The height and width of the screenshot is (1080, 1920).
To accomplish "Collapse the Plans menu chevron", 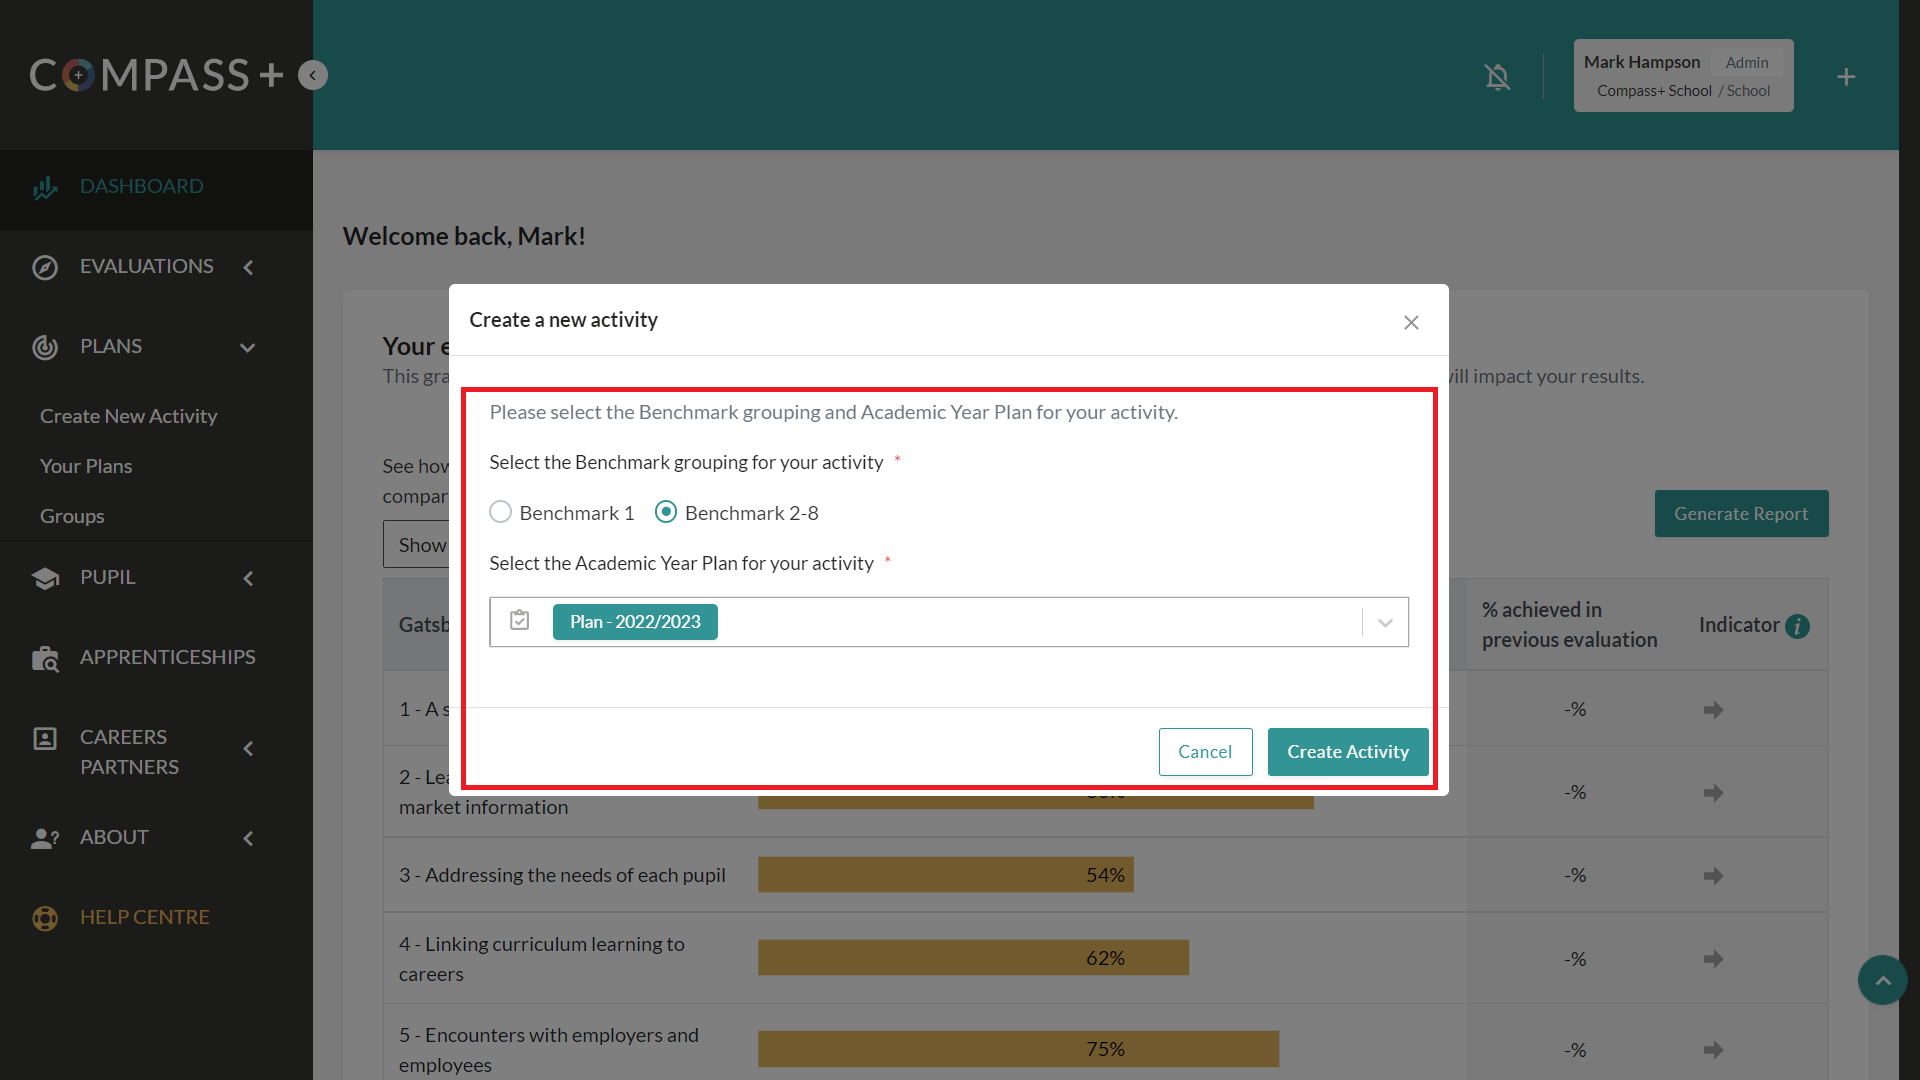I will pyautogui.click(x=248, y=347).
